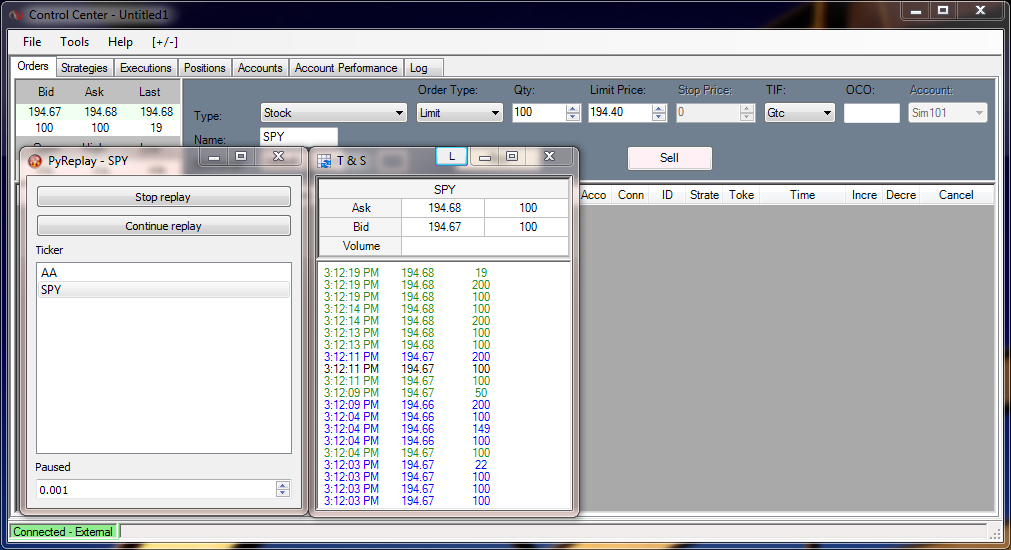This screenshot has height=550, width=1011.
Task: Click the Strate column header
Action: tap(704, 195)
